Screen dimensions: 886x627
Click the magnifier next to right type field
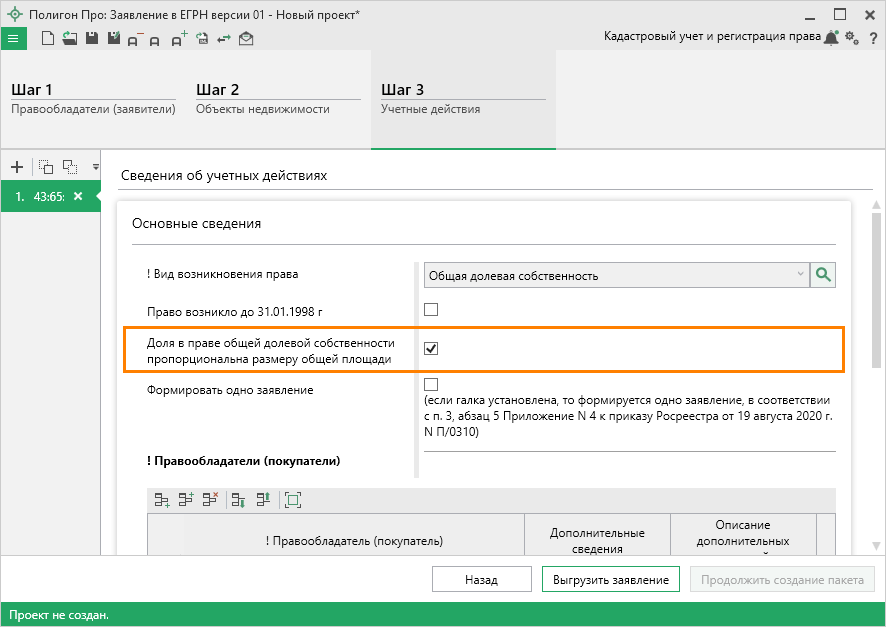823,275
